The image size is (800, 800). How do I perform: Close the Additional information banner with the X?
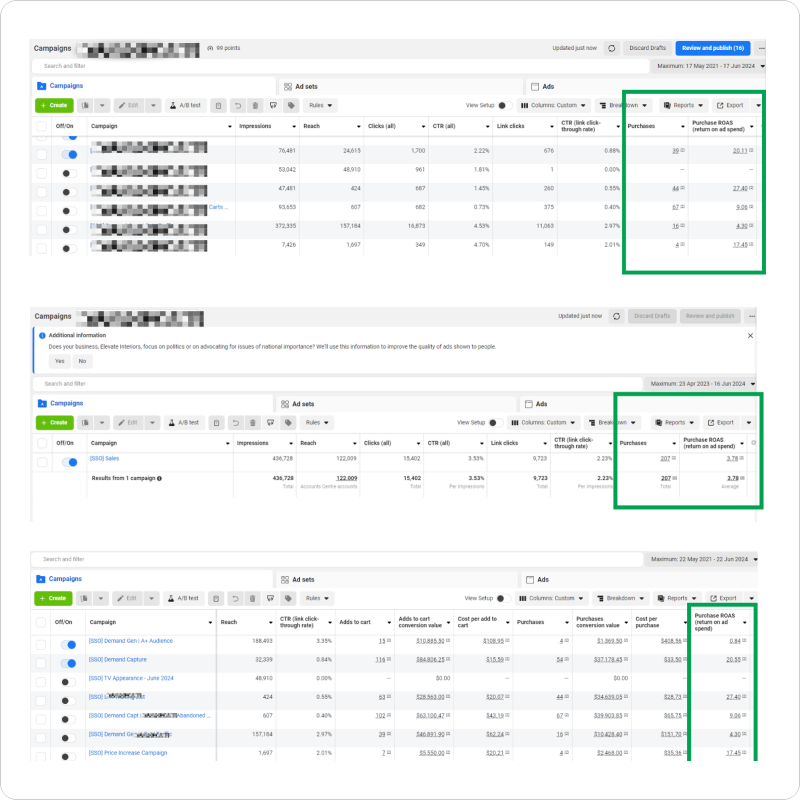(751, 335)
